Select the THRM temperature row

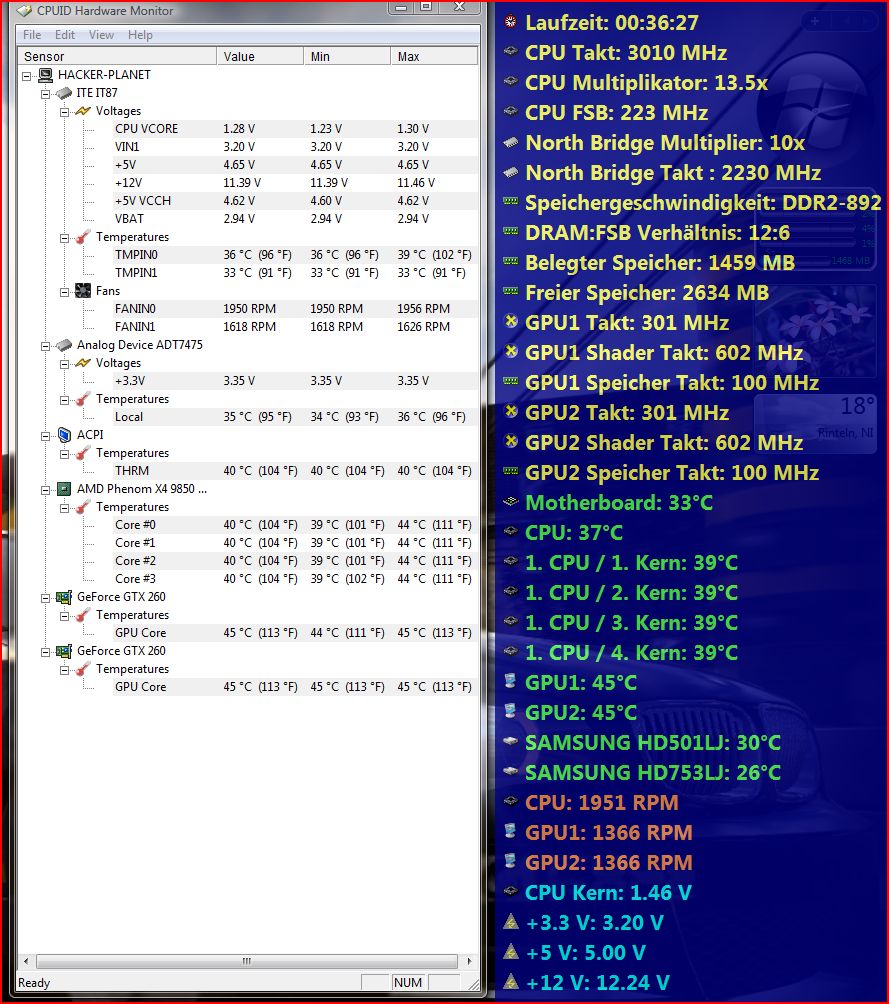click(x=295, y=471)
